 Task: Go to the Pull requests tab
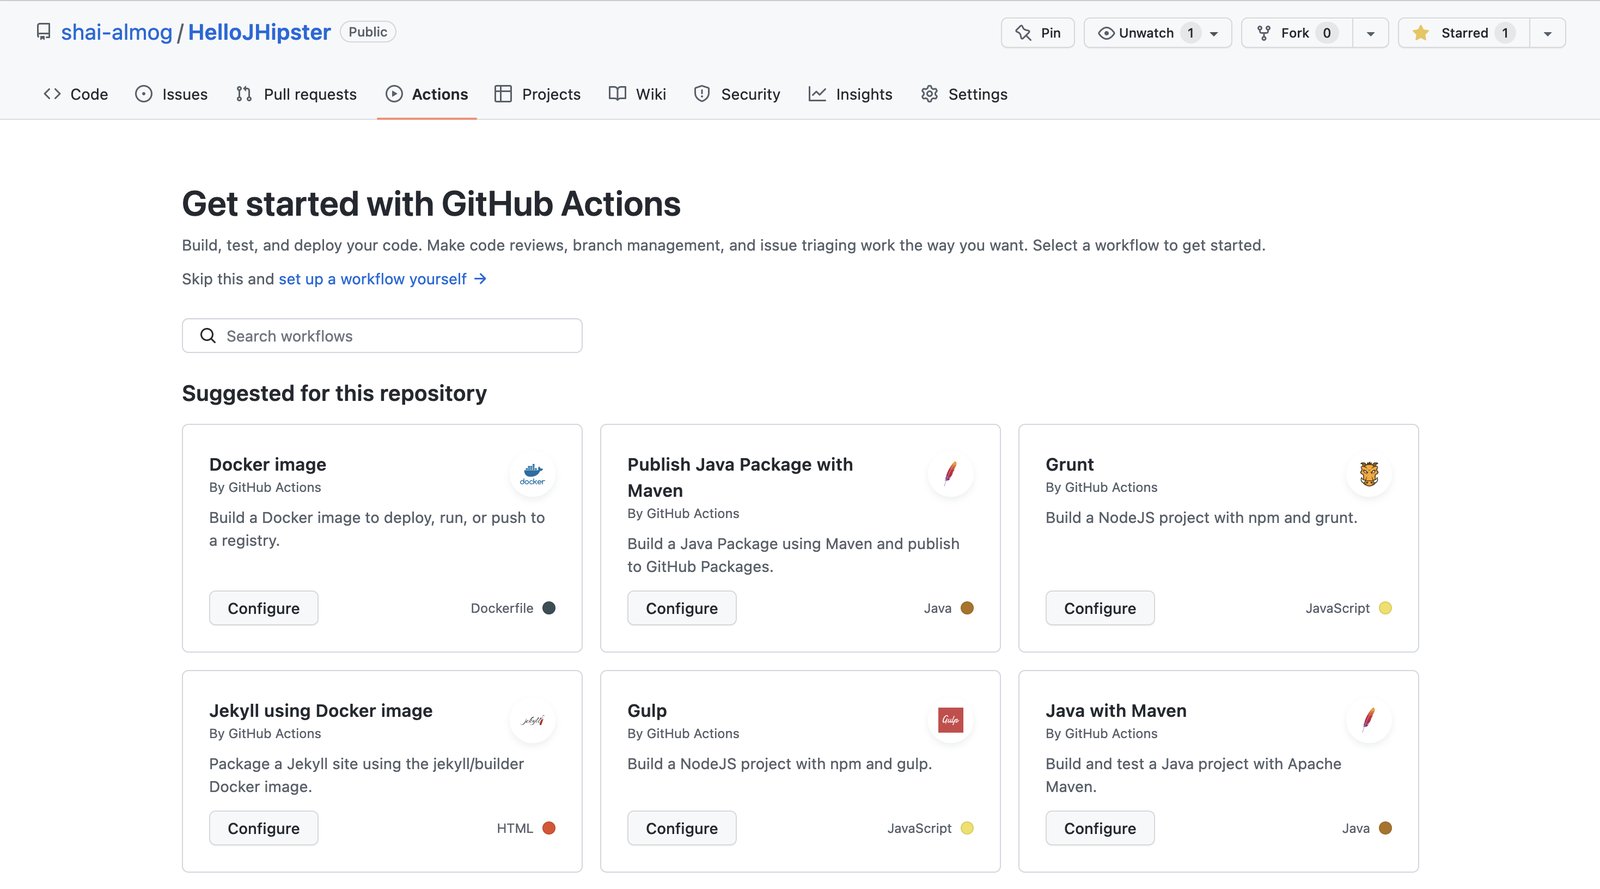296,94
